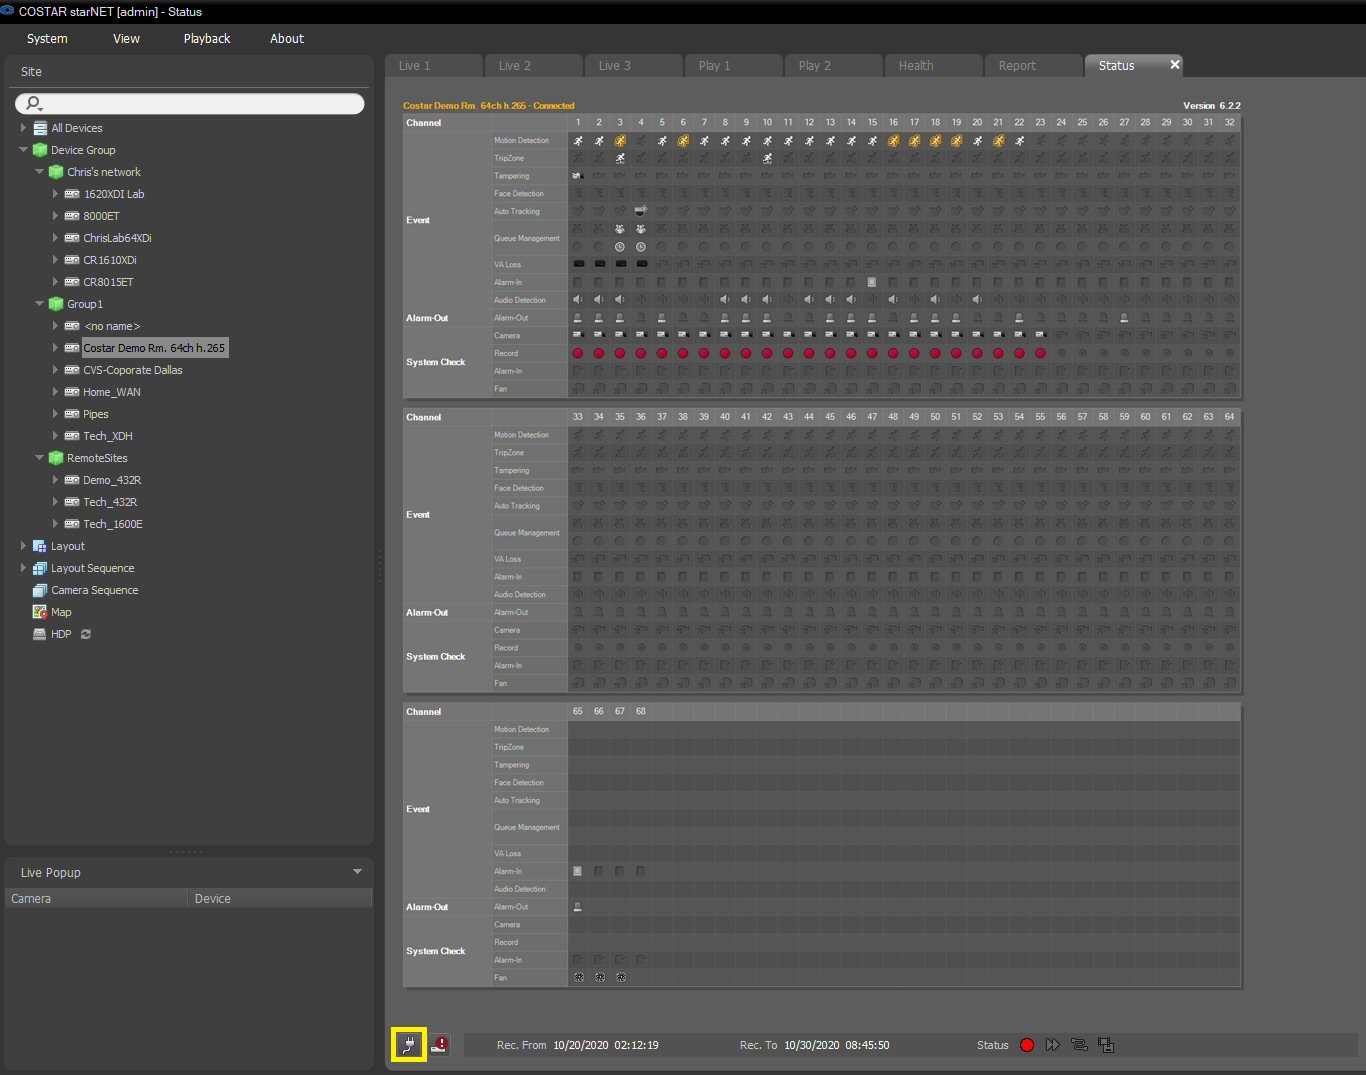Viewport: 1366px width, 1075px height.
Task: Expand the 8000ET device node
Action: [x=56, y=216]
